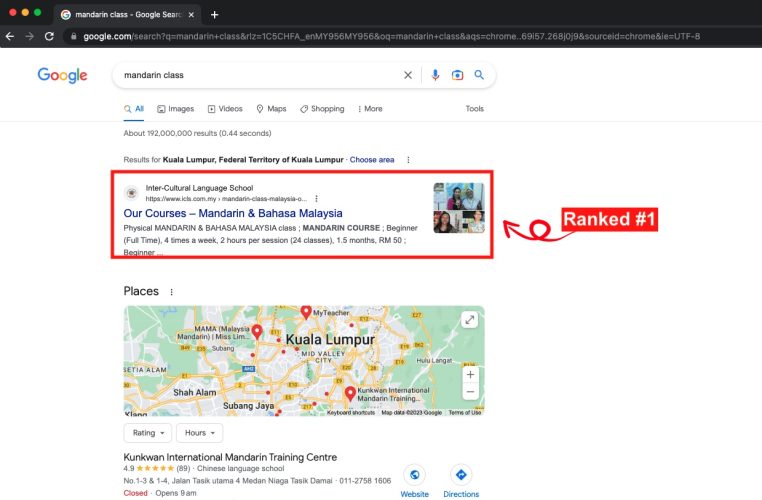
Task: Open a new browser tab
Action: click(214, 15)
